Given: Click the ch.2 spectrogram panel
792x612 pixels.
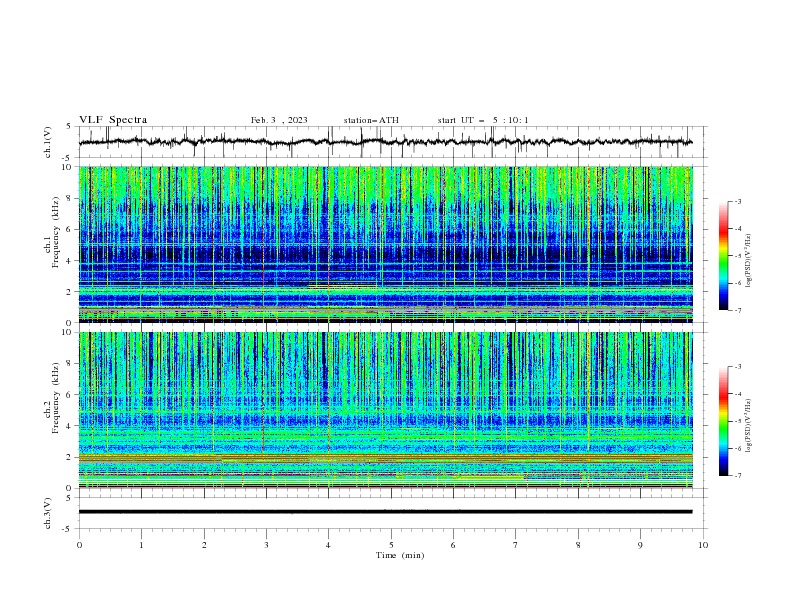Looking at the screenshot, I should pyautogui.click(x=385, y=410).
